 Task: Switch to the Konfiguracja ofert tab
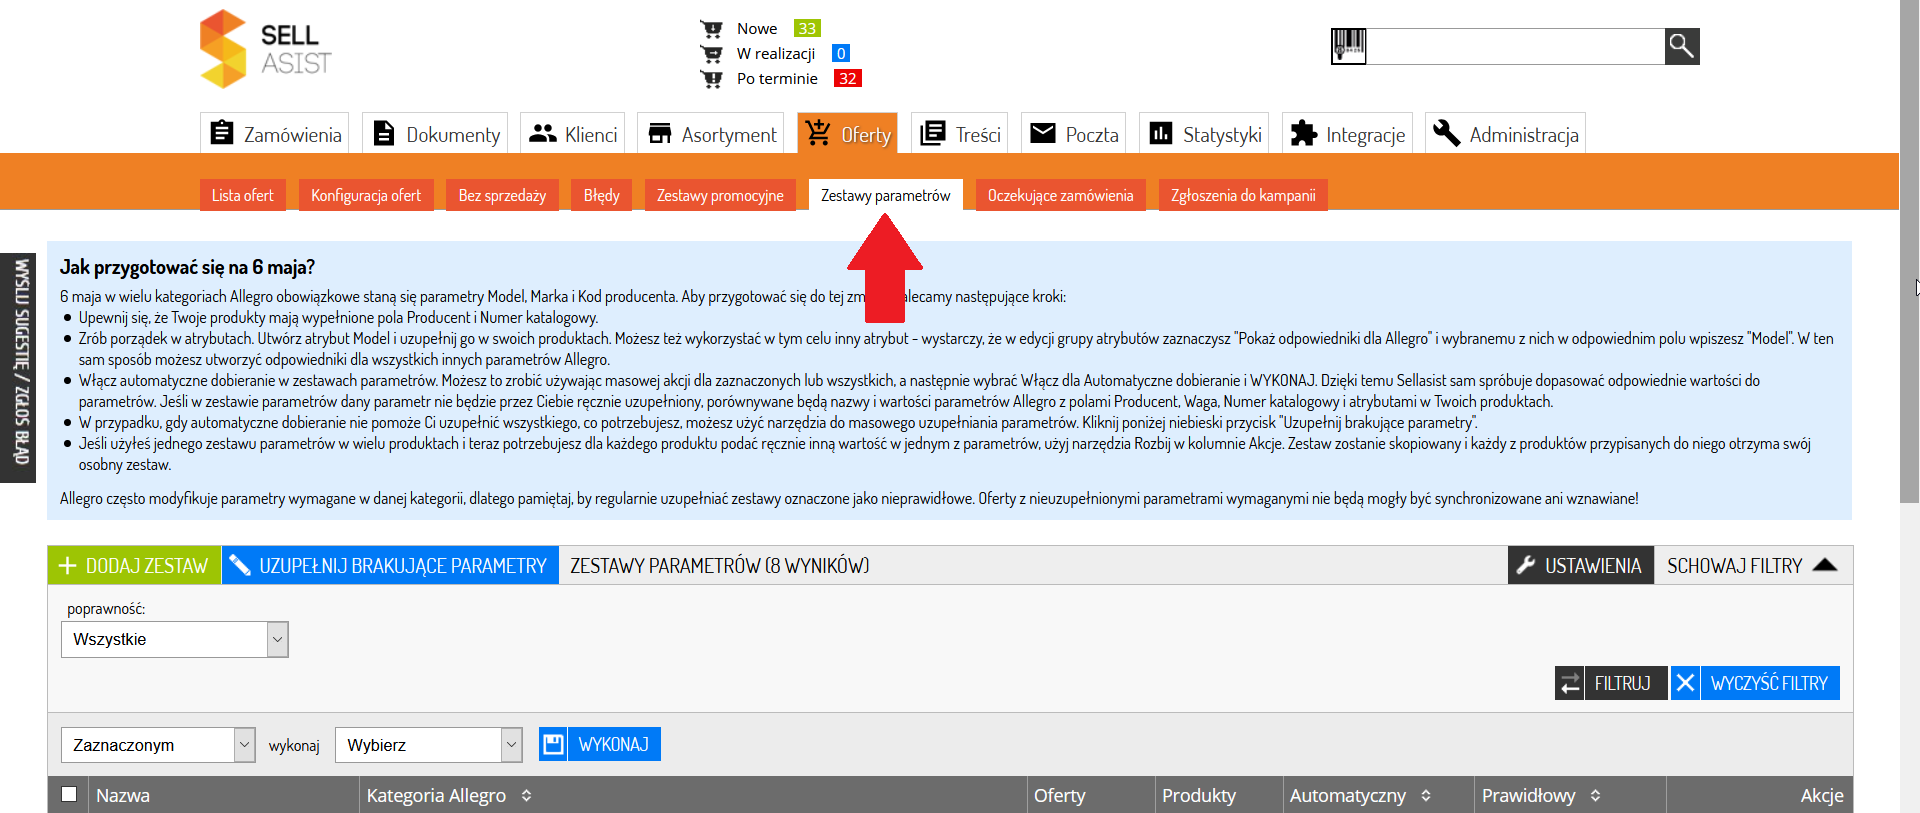(366, 195)
